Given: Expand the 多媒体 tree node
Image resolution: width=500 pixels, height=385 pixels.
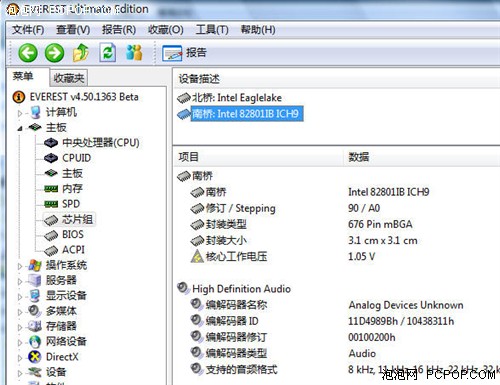Looking at the screenshot, I should 20,312.
